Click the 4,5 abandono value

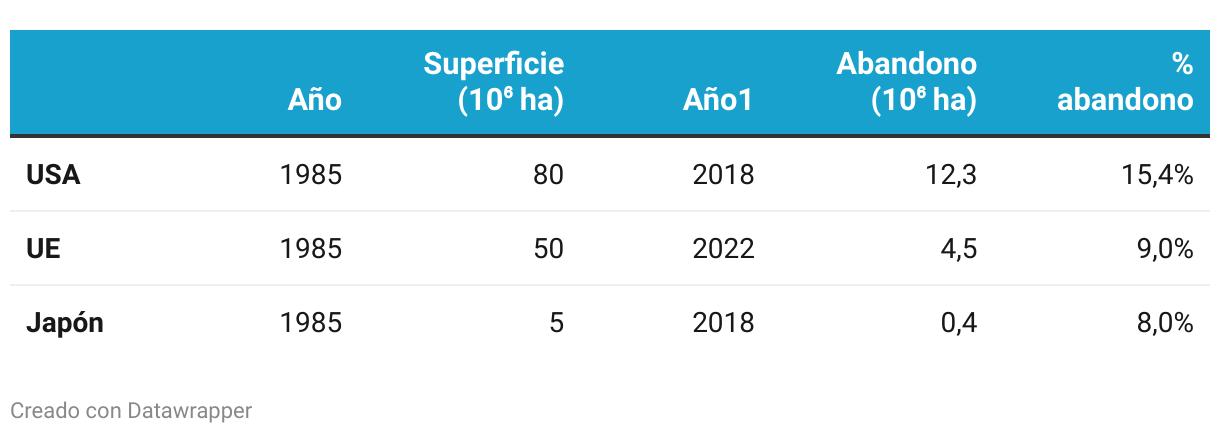pyautogui.click(x=959, y=249)
